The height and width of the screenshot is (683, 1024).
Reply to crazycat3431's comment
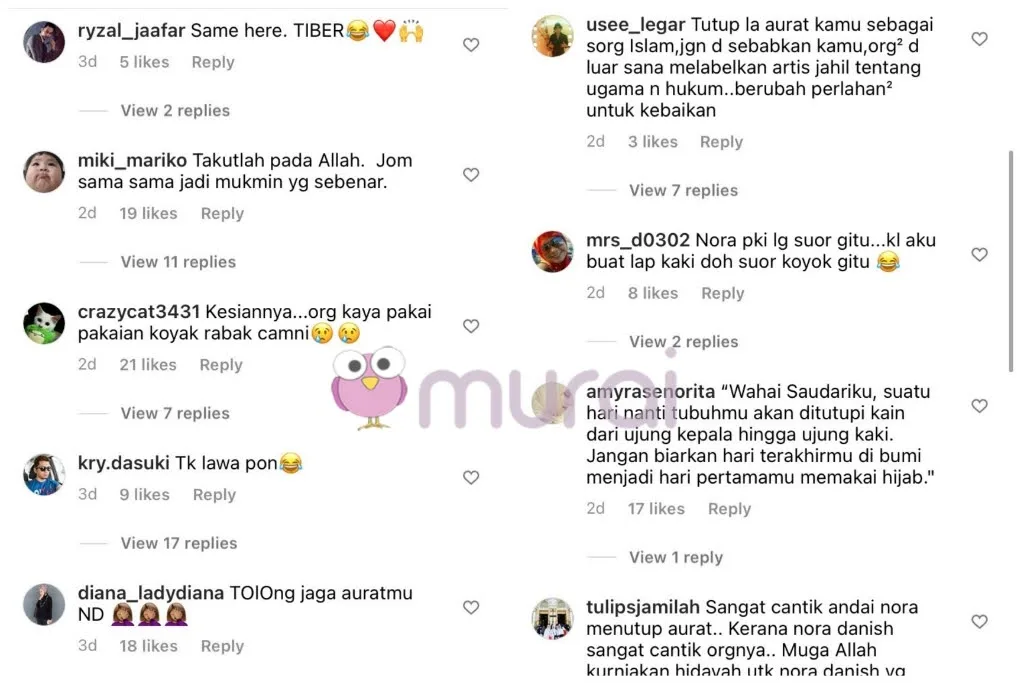[x=221, y=365]
